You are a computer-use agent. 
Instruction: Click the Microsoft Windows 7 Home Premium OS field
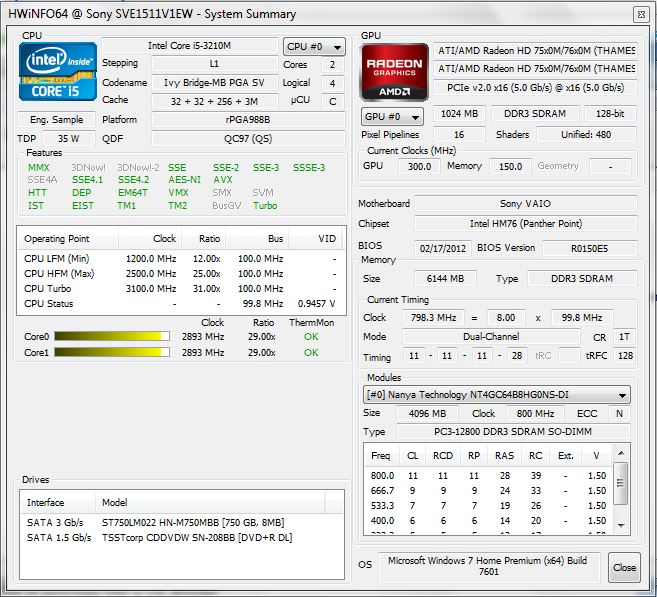pyautogui.click(x=489, y=566)
